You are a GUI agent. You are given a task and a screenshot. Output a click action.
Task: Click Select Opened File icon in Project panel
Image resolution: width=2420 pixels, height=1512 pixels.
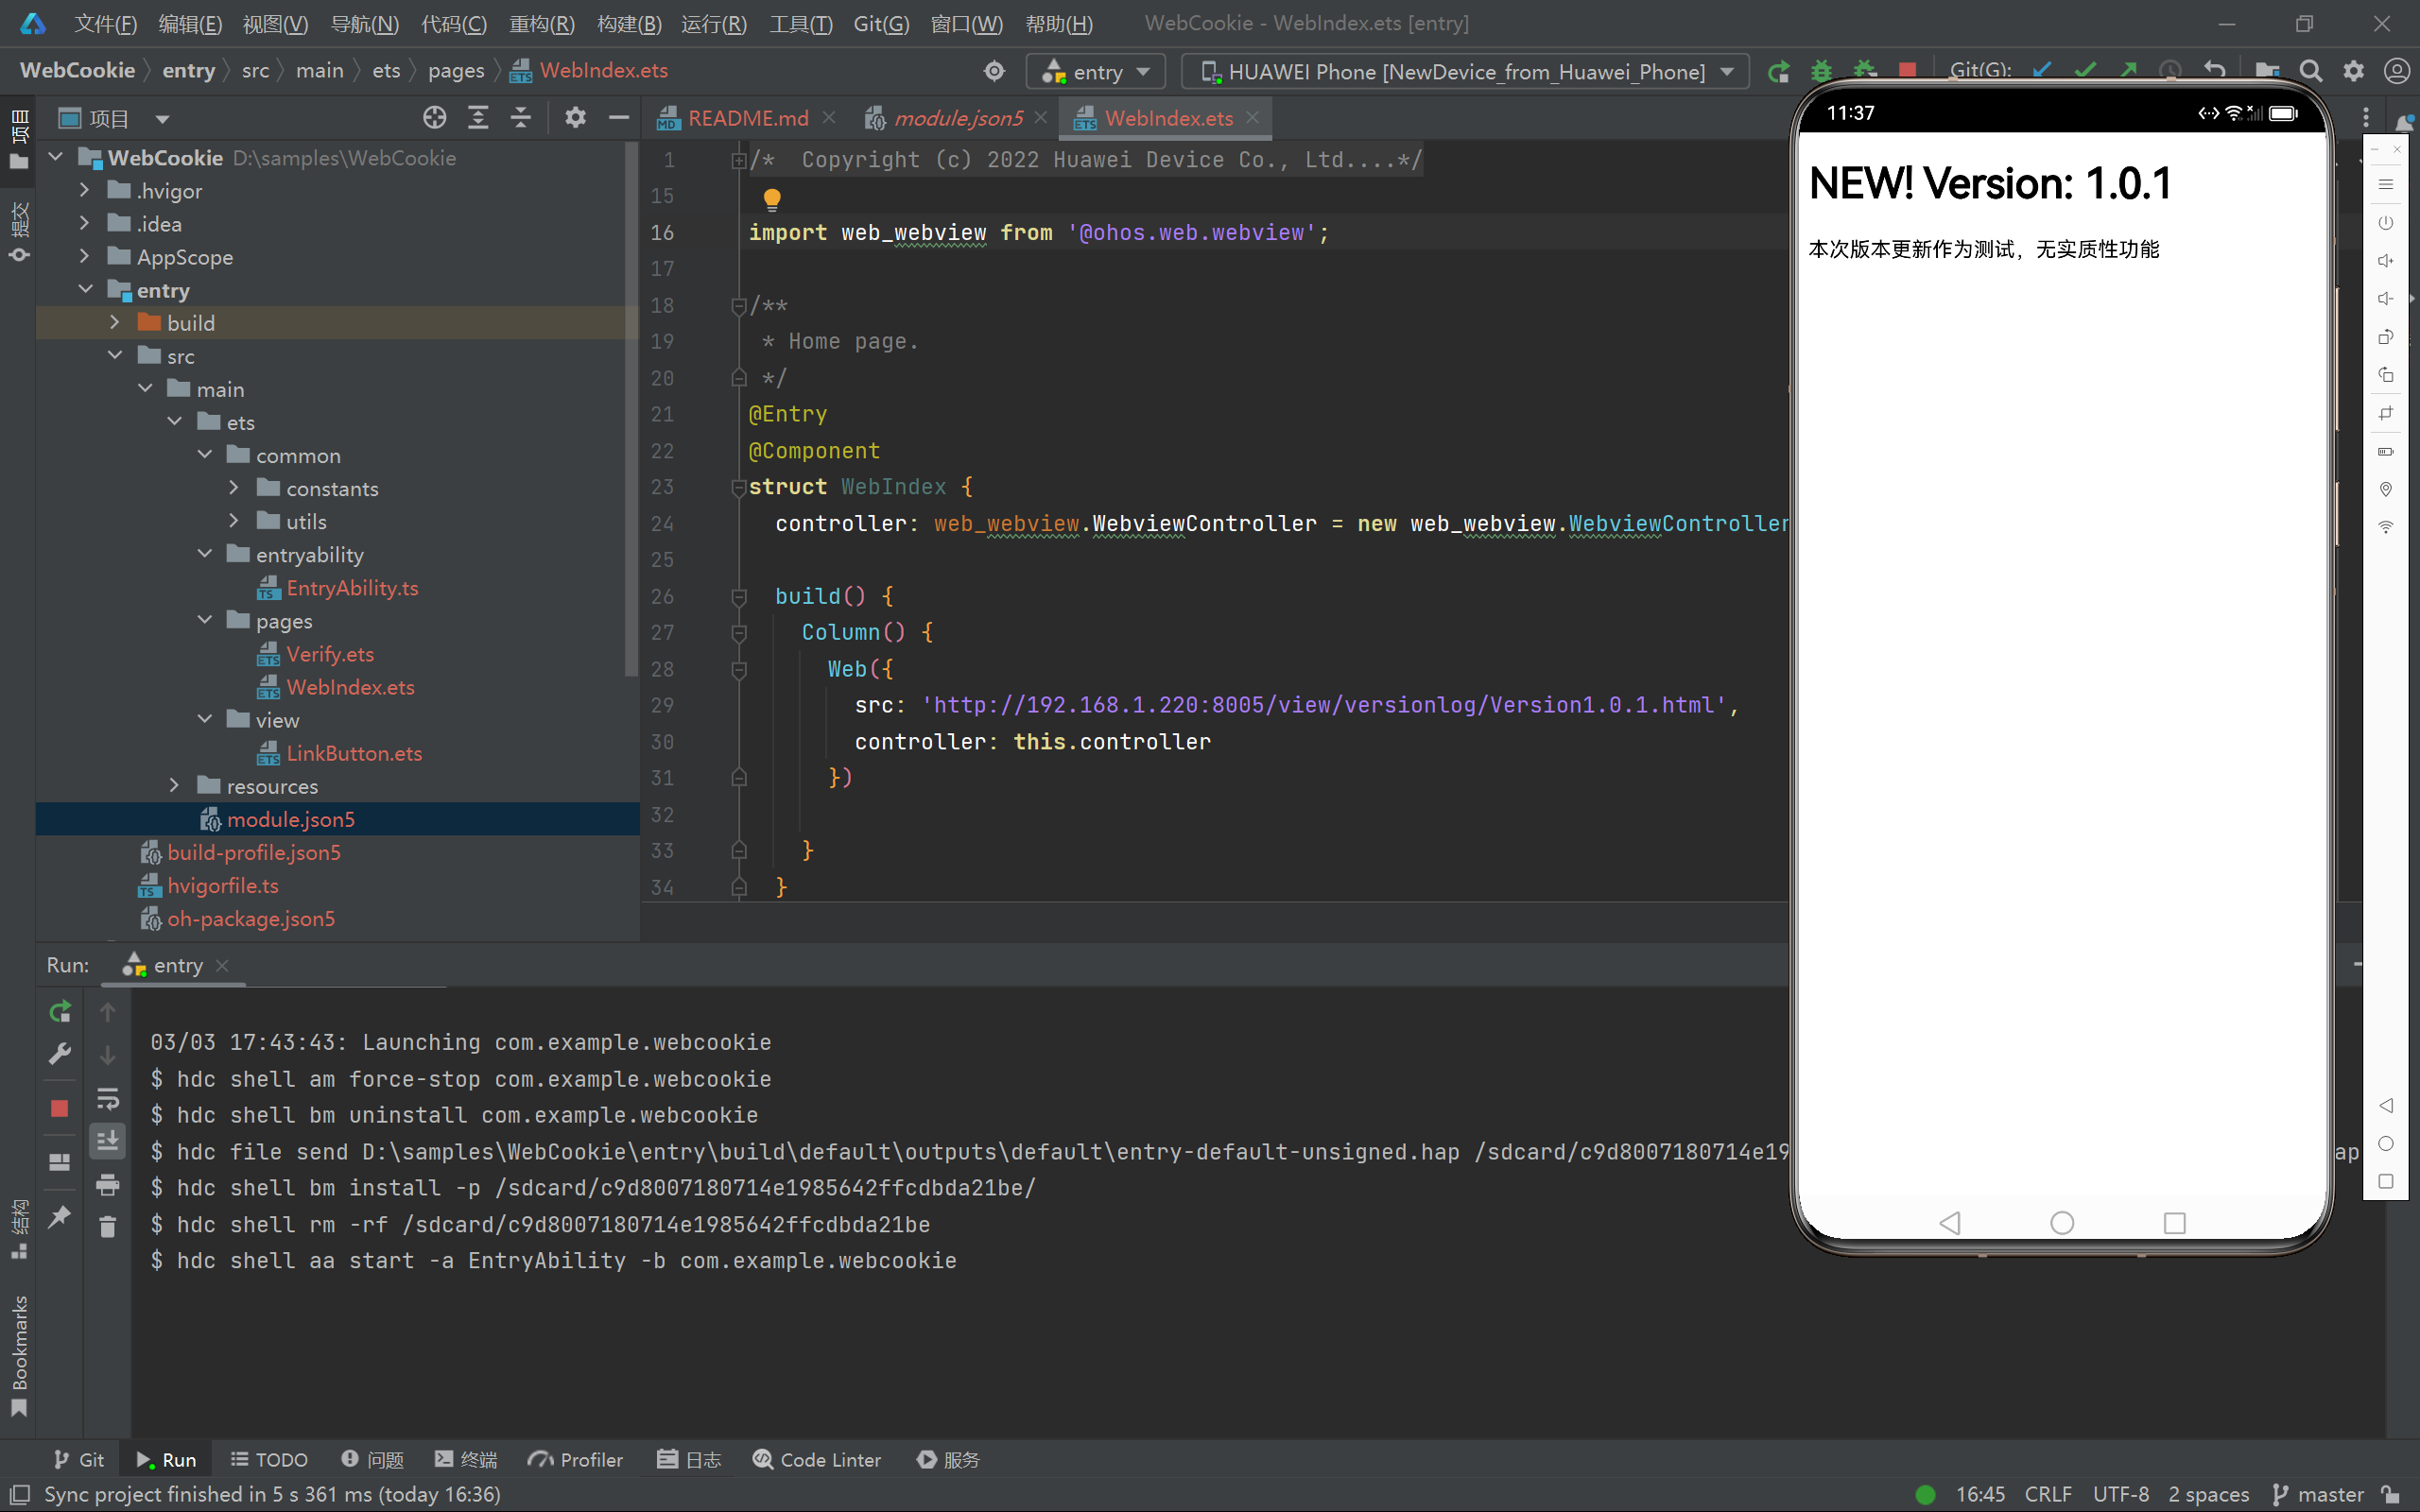(434, 118)
